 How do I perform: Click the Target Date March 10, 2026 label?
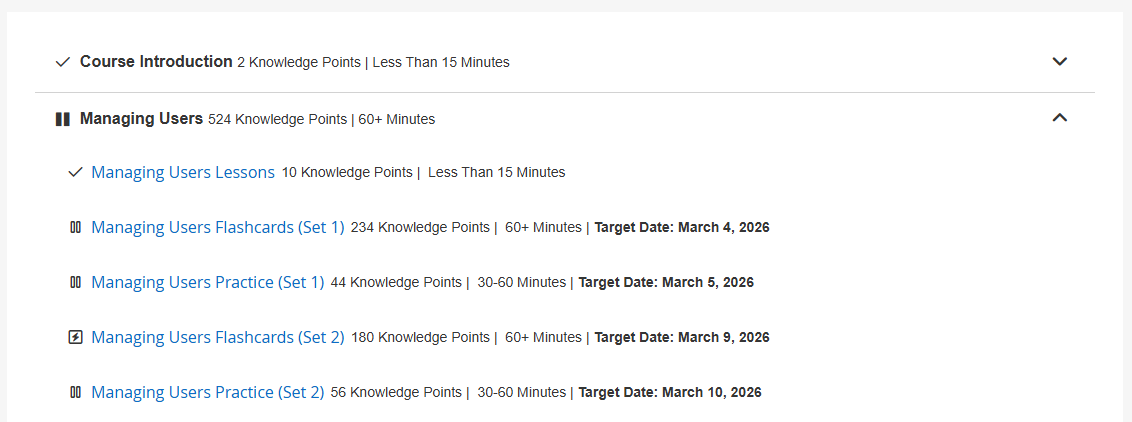pyautogui.click(x=670, y=392)
